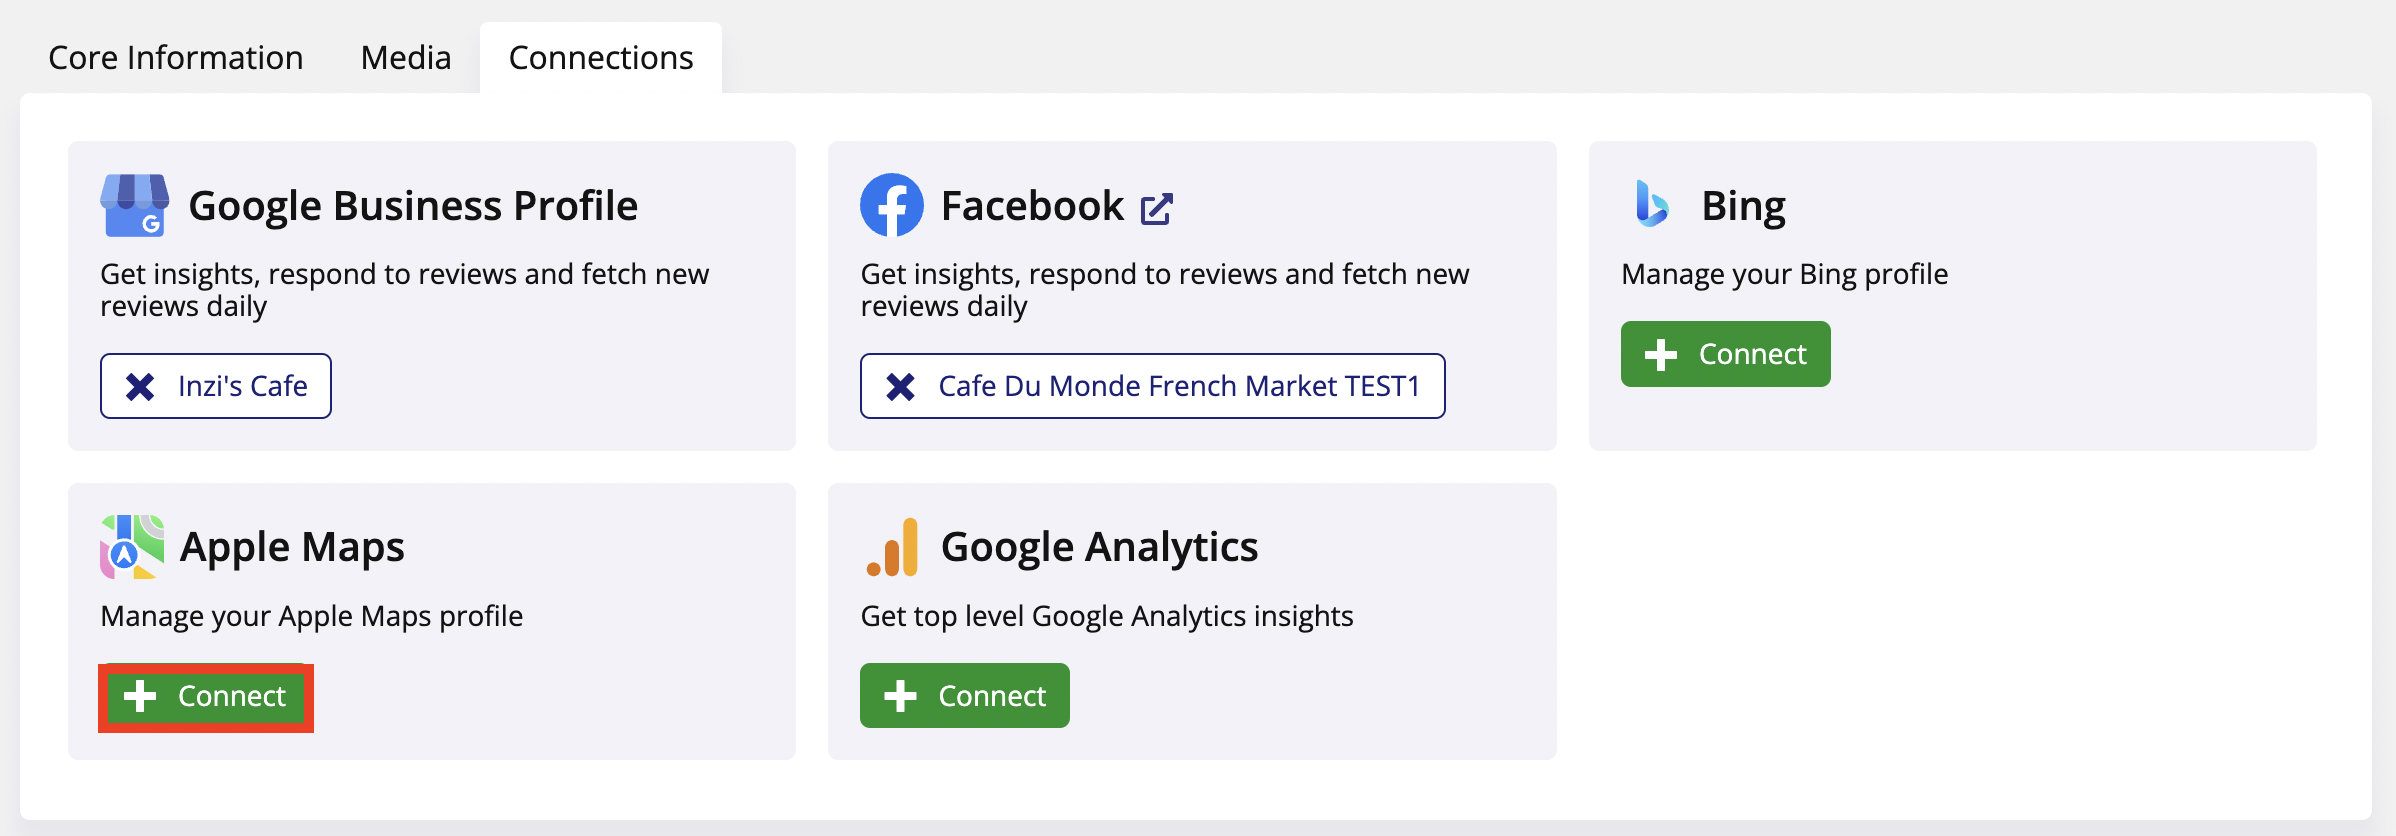Click the X icon beside Inzi's Cafe
The height and width of the screenshot is (836, 2396).
(x=140, y=386)
